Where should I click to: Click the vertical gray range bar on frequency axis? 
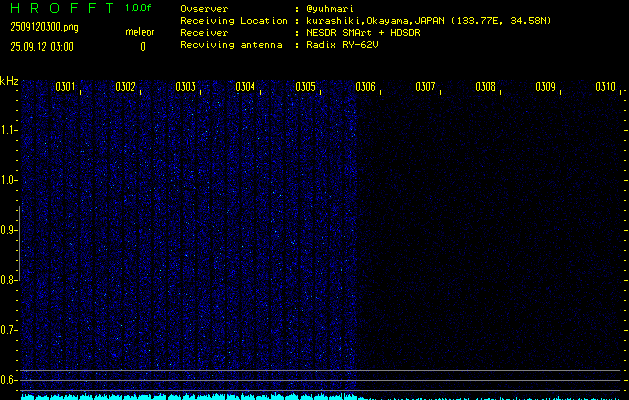pyautogui.click(x=19, y=243)
